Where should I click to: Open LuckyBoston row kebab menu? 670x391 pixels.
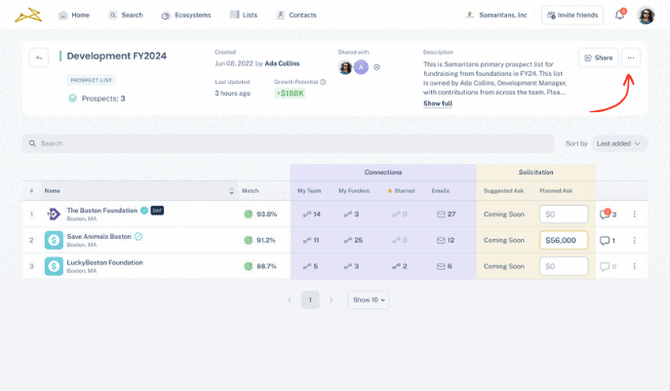(x=635, y=266)
